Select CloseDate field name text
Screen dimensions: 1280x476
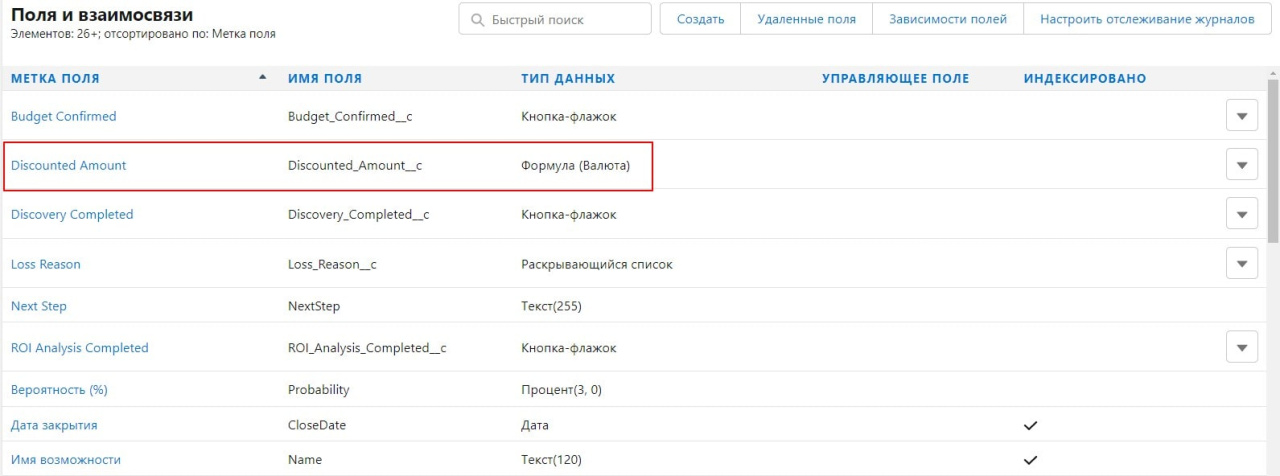pyautogui.click(x=317, y=425)
